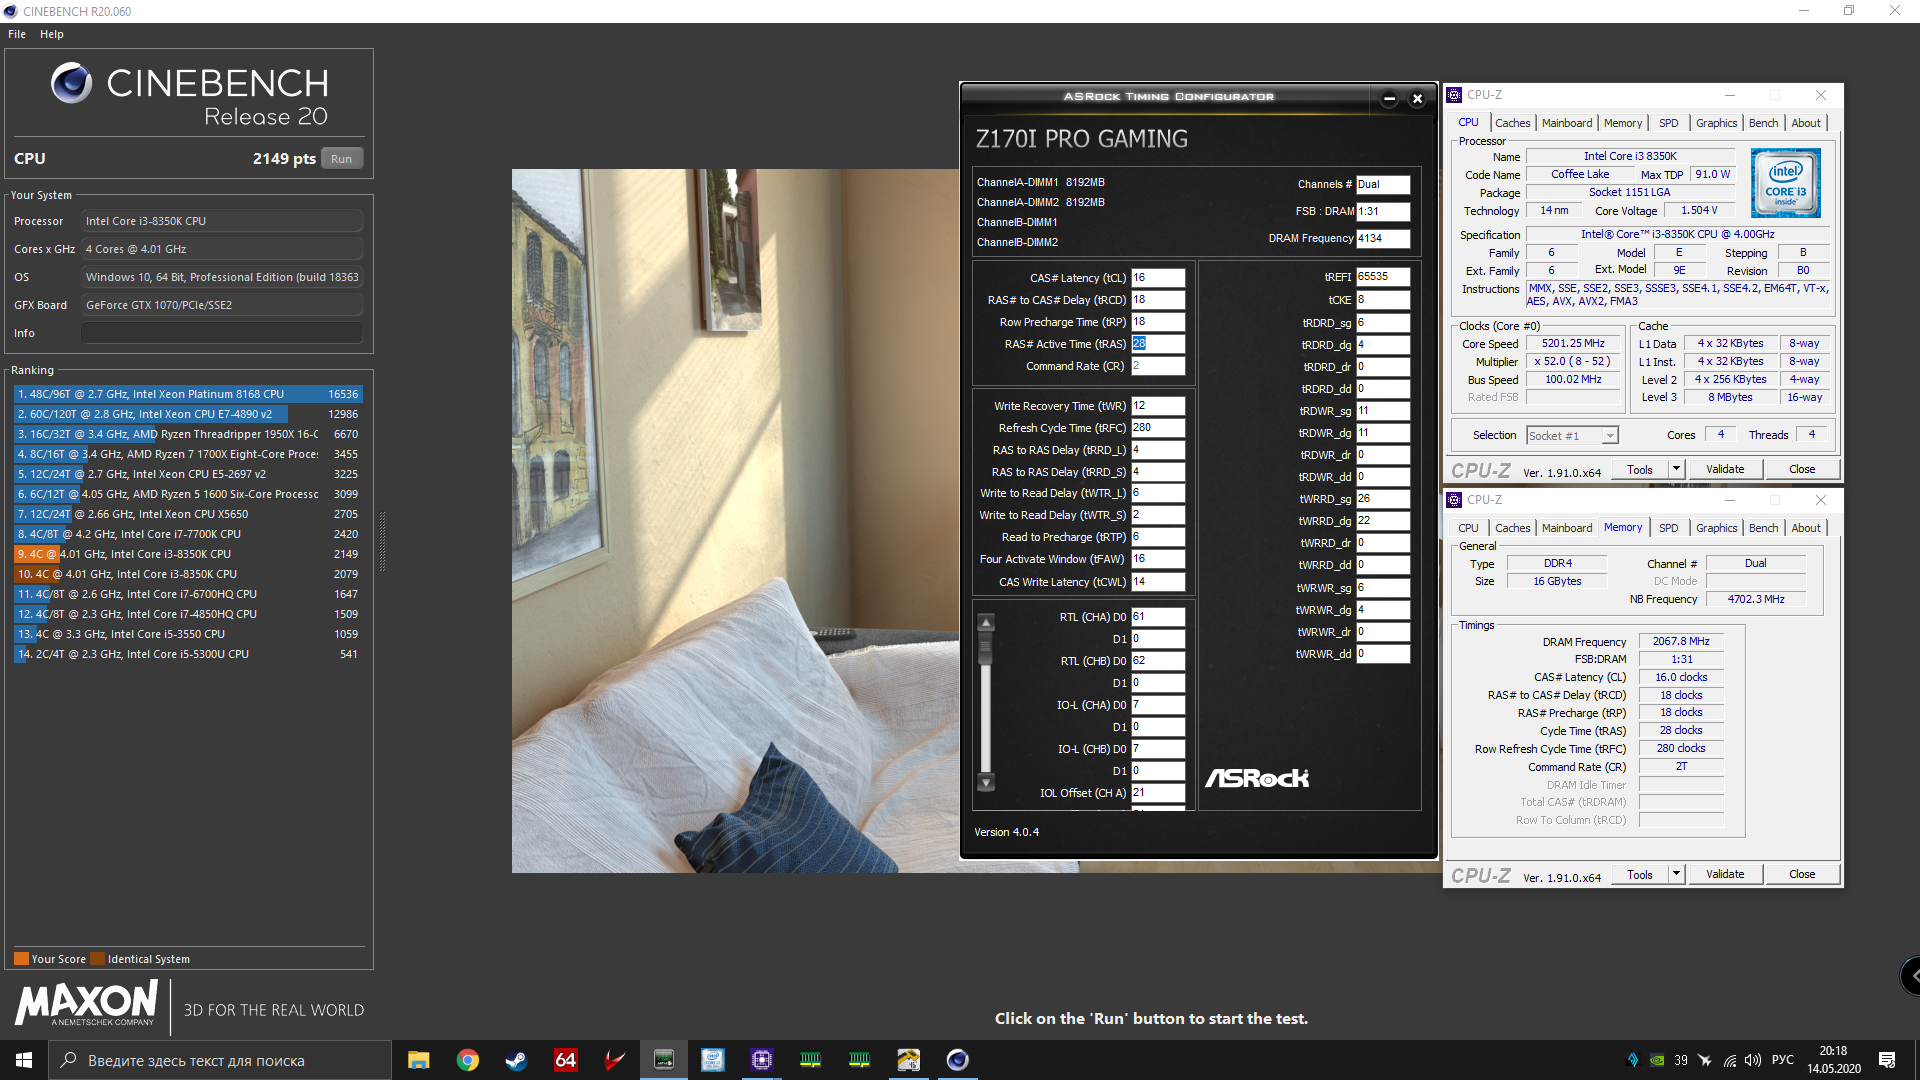Minimize the ASRock Timing Configurator window

point(1389,98)
